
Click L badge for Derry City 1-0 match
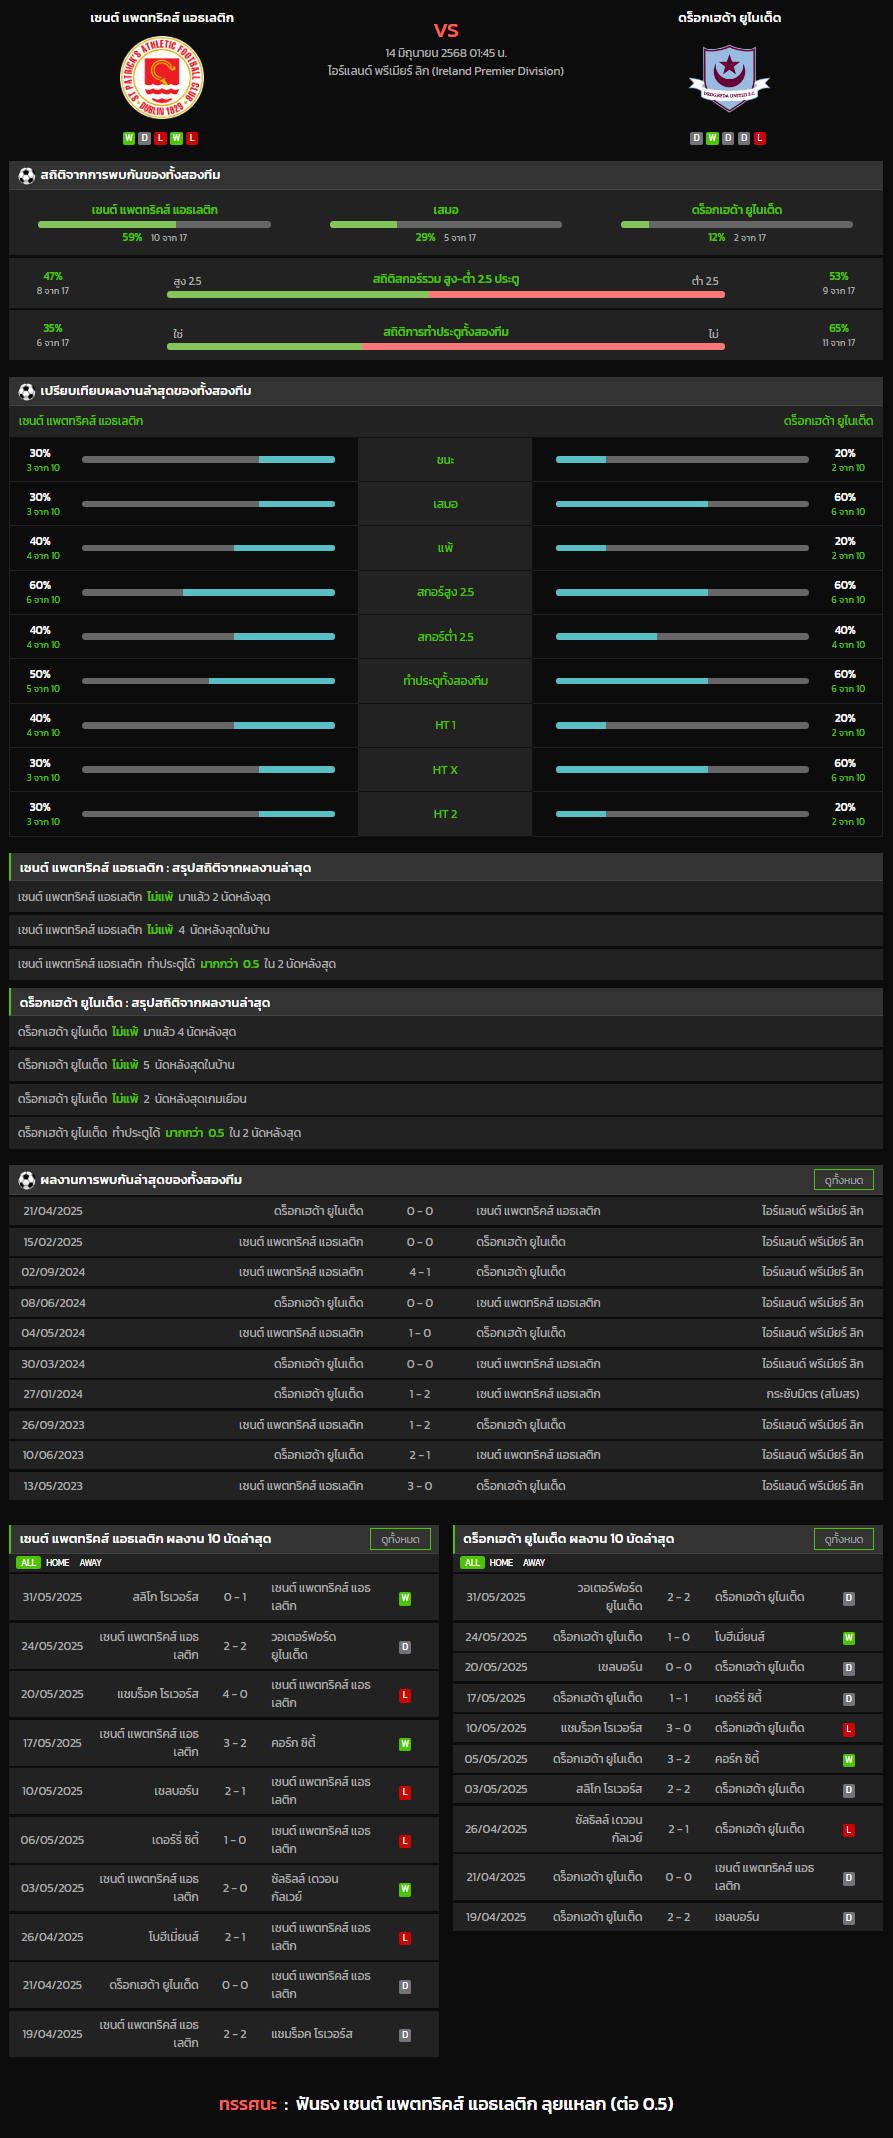point(405,1841)
